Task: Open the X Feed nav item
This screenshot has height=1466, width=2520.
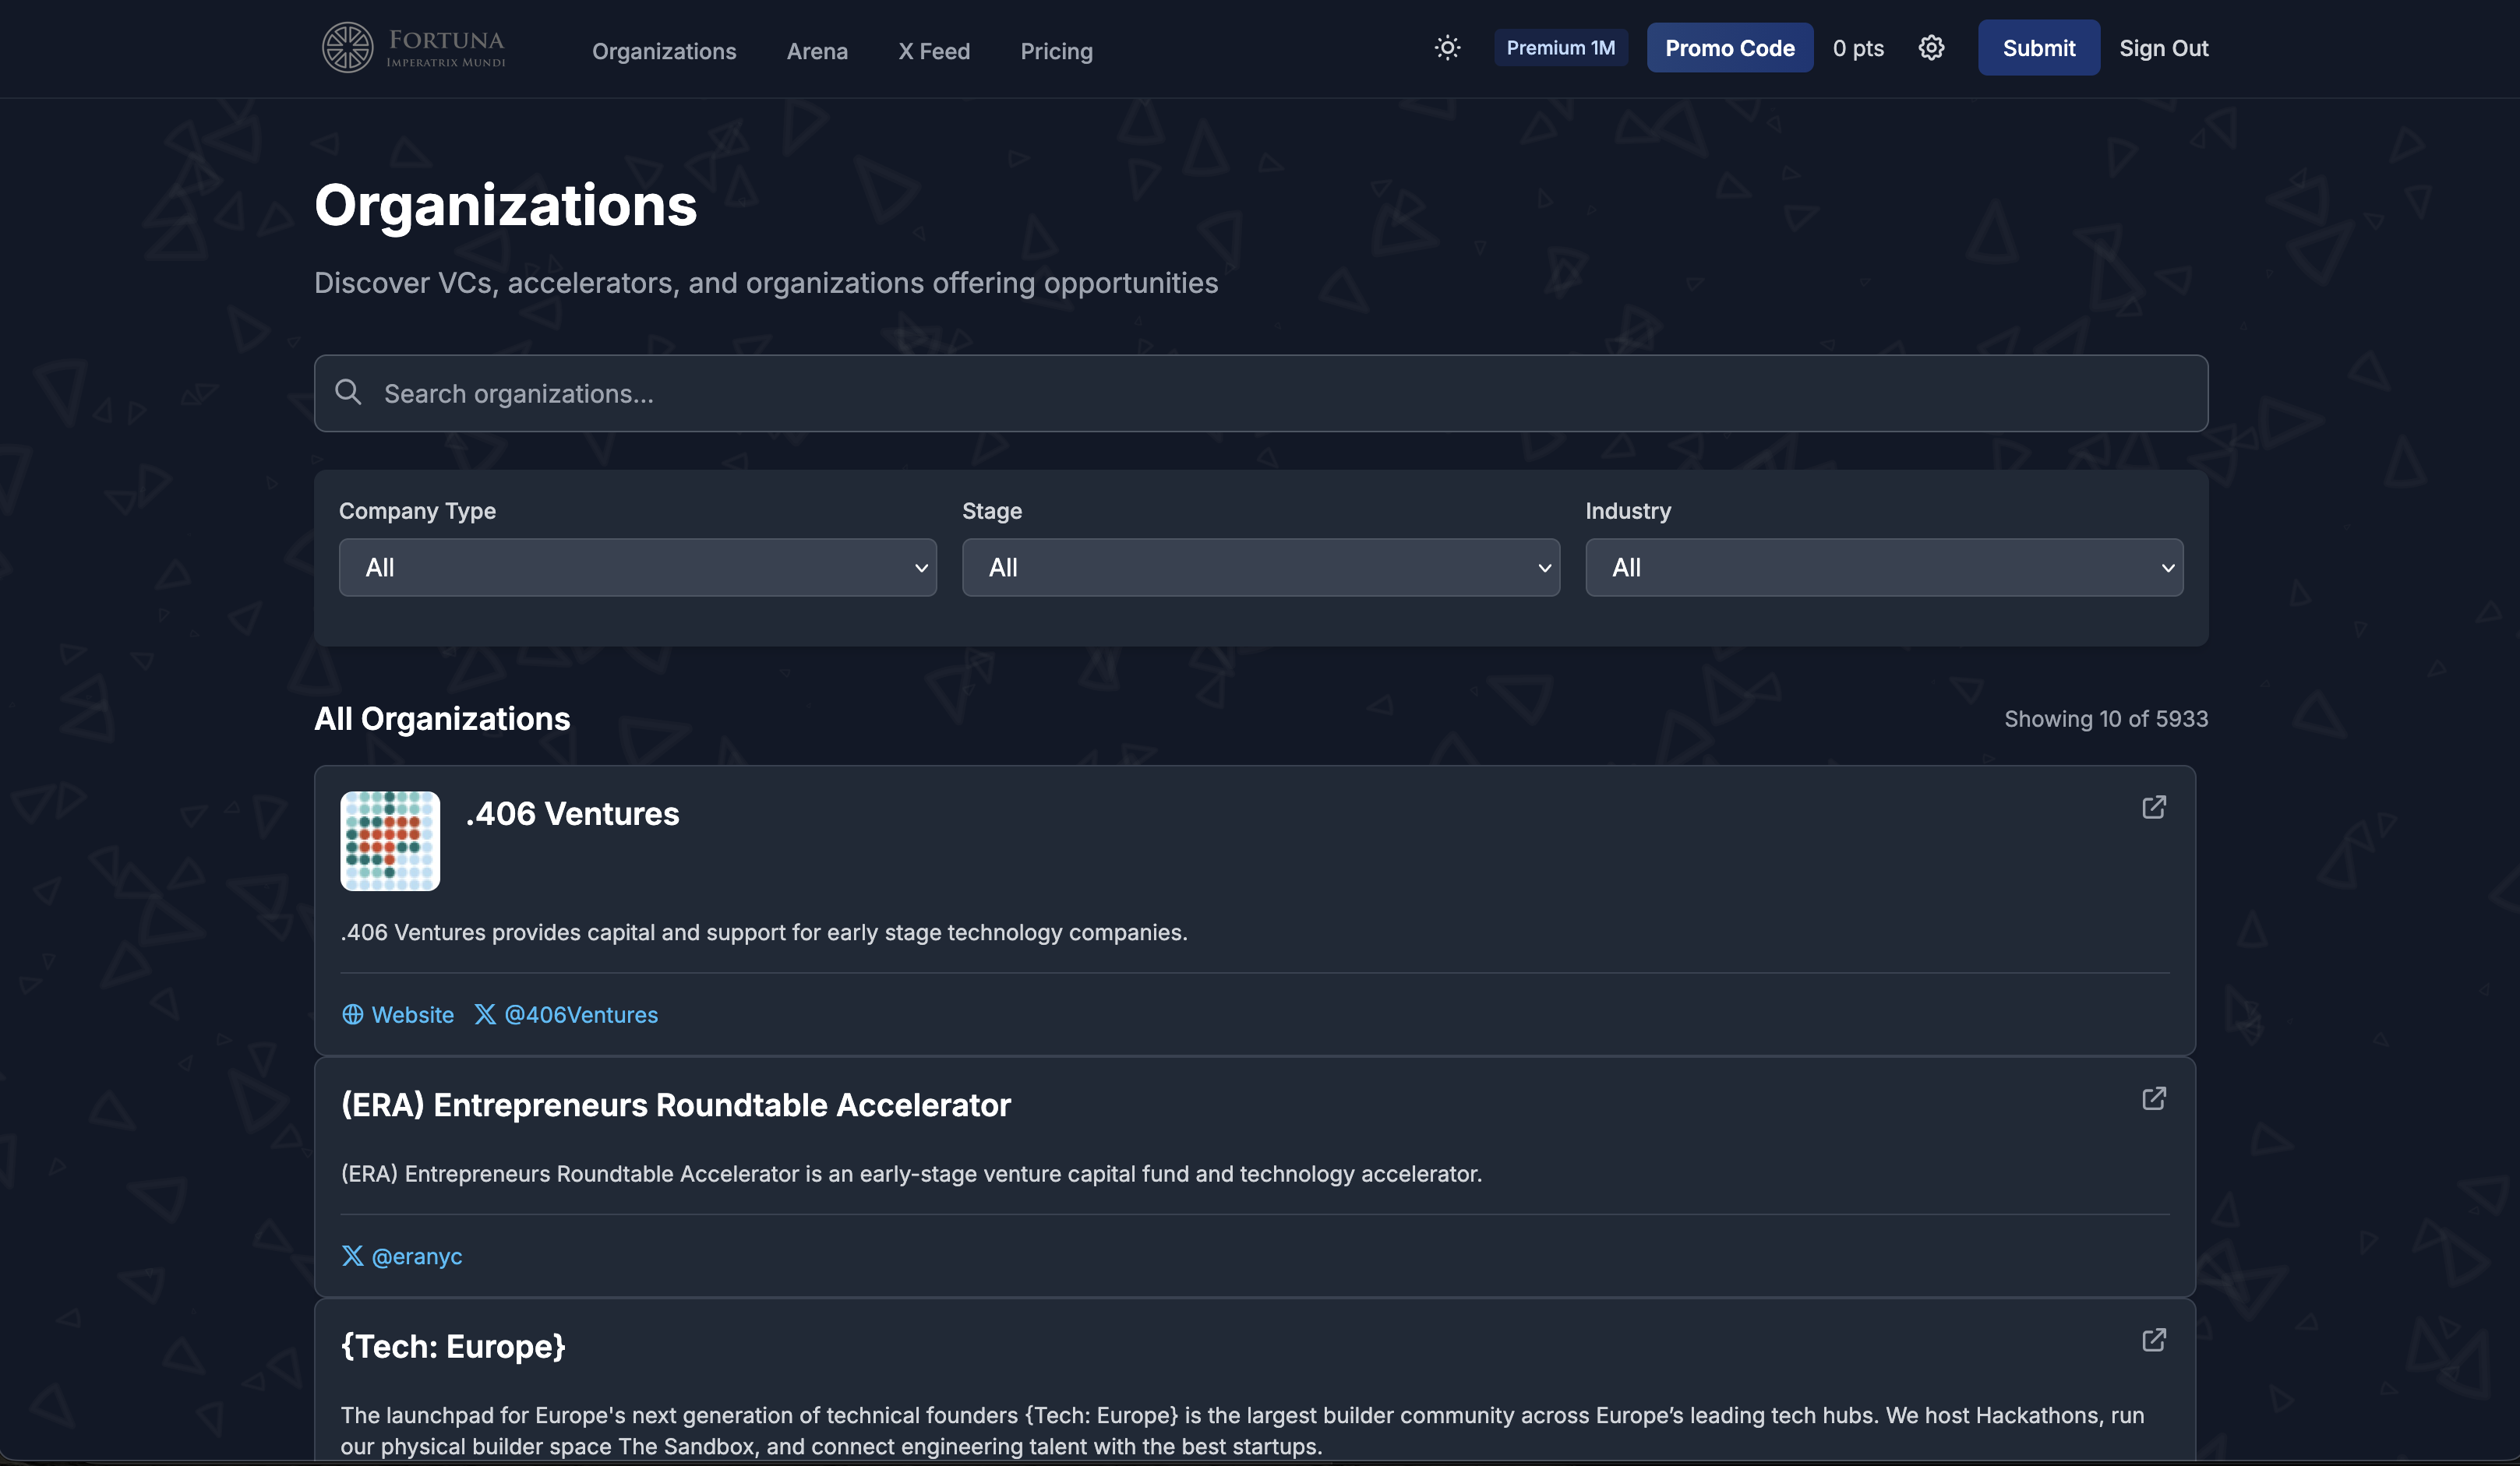Action: pyautogui.click(x=933, y=51)
